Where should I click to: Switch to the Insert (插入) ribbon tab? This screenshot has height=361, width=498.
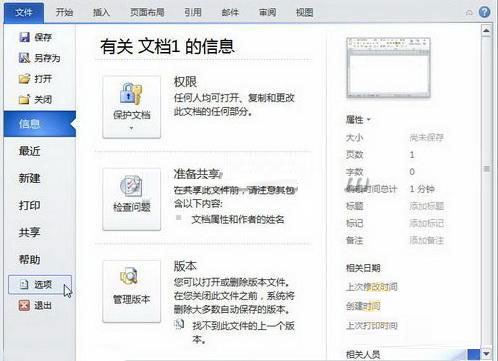pyautogui.click(x=101, y=12)
